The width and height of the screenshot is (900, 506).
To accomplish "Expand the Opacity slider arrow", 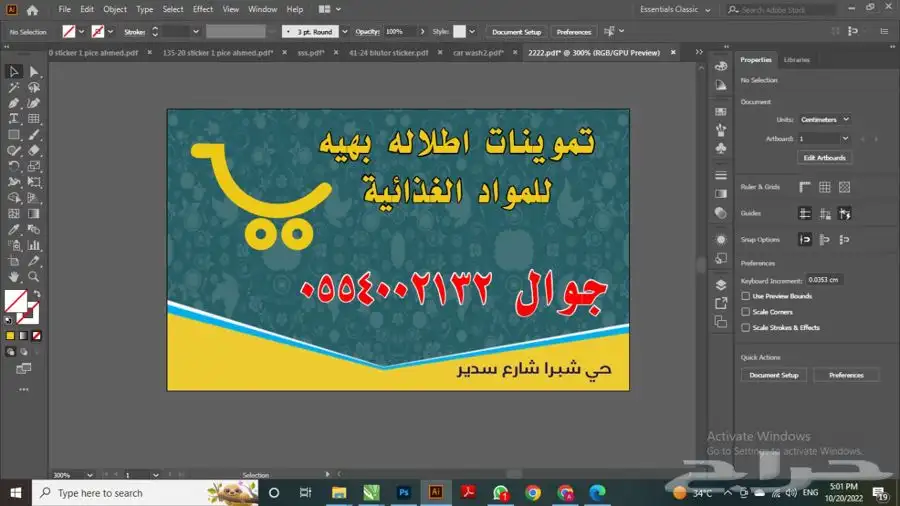I will (x=422, y=32).
